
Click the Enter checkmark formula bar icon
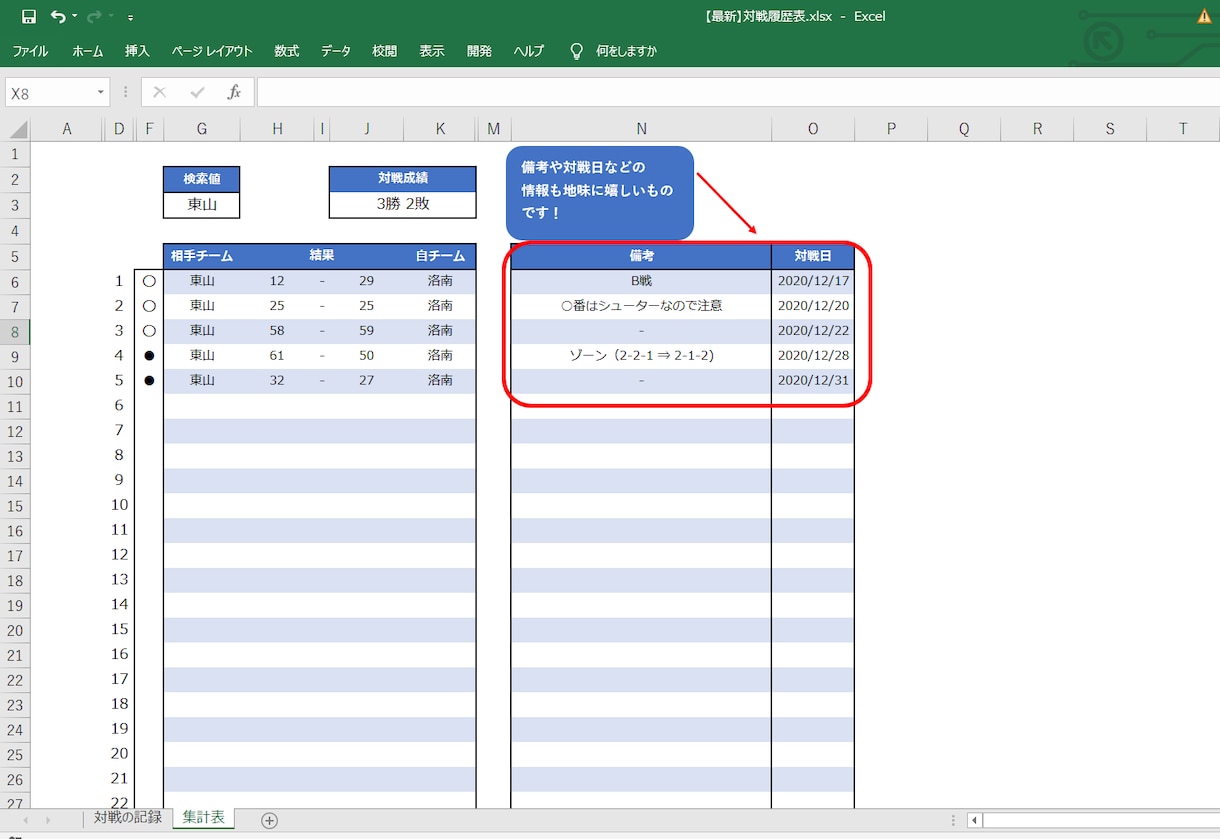pyautogui.click(x=197, y=93)
